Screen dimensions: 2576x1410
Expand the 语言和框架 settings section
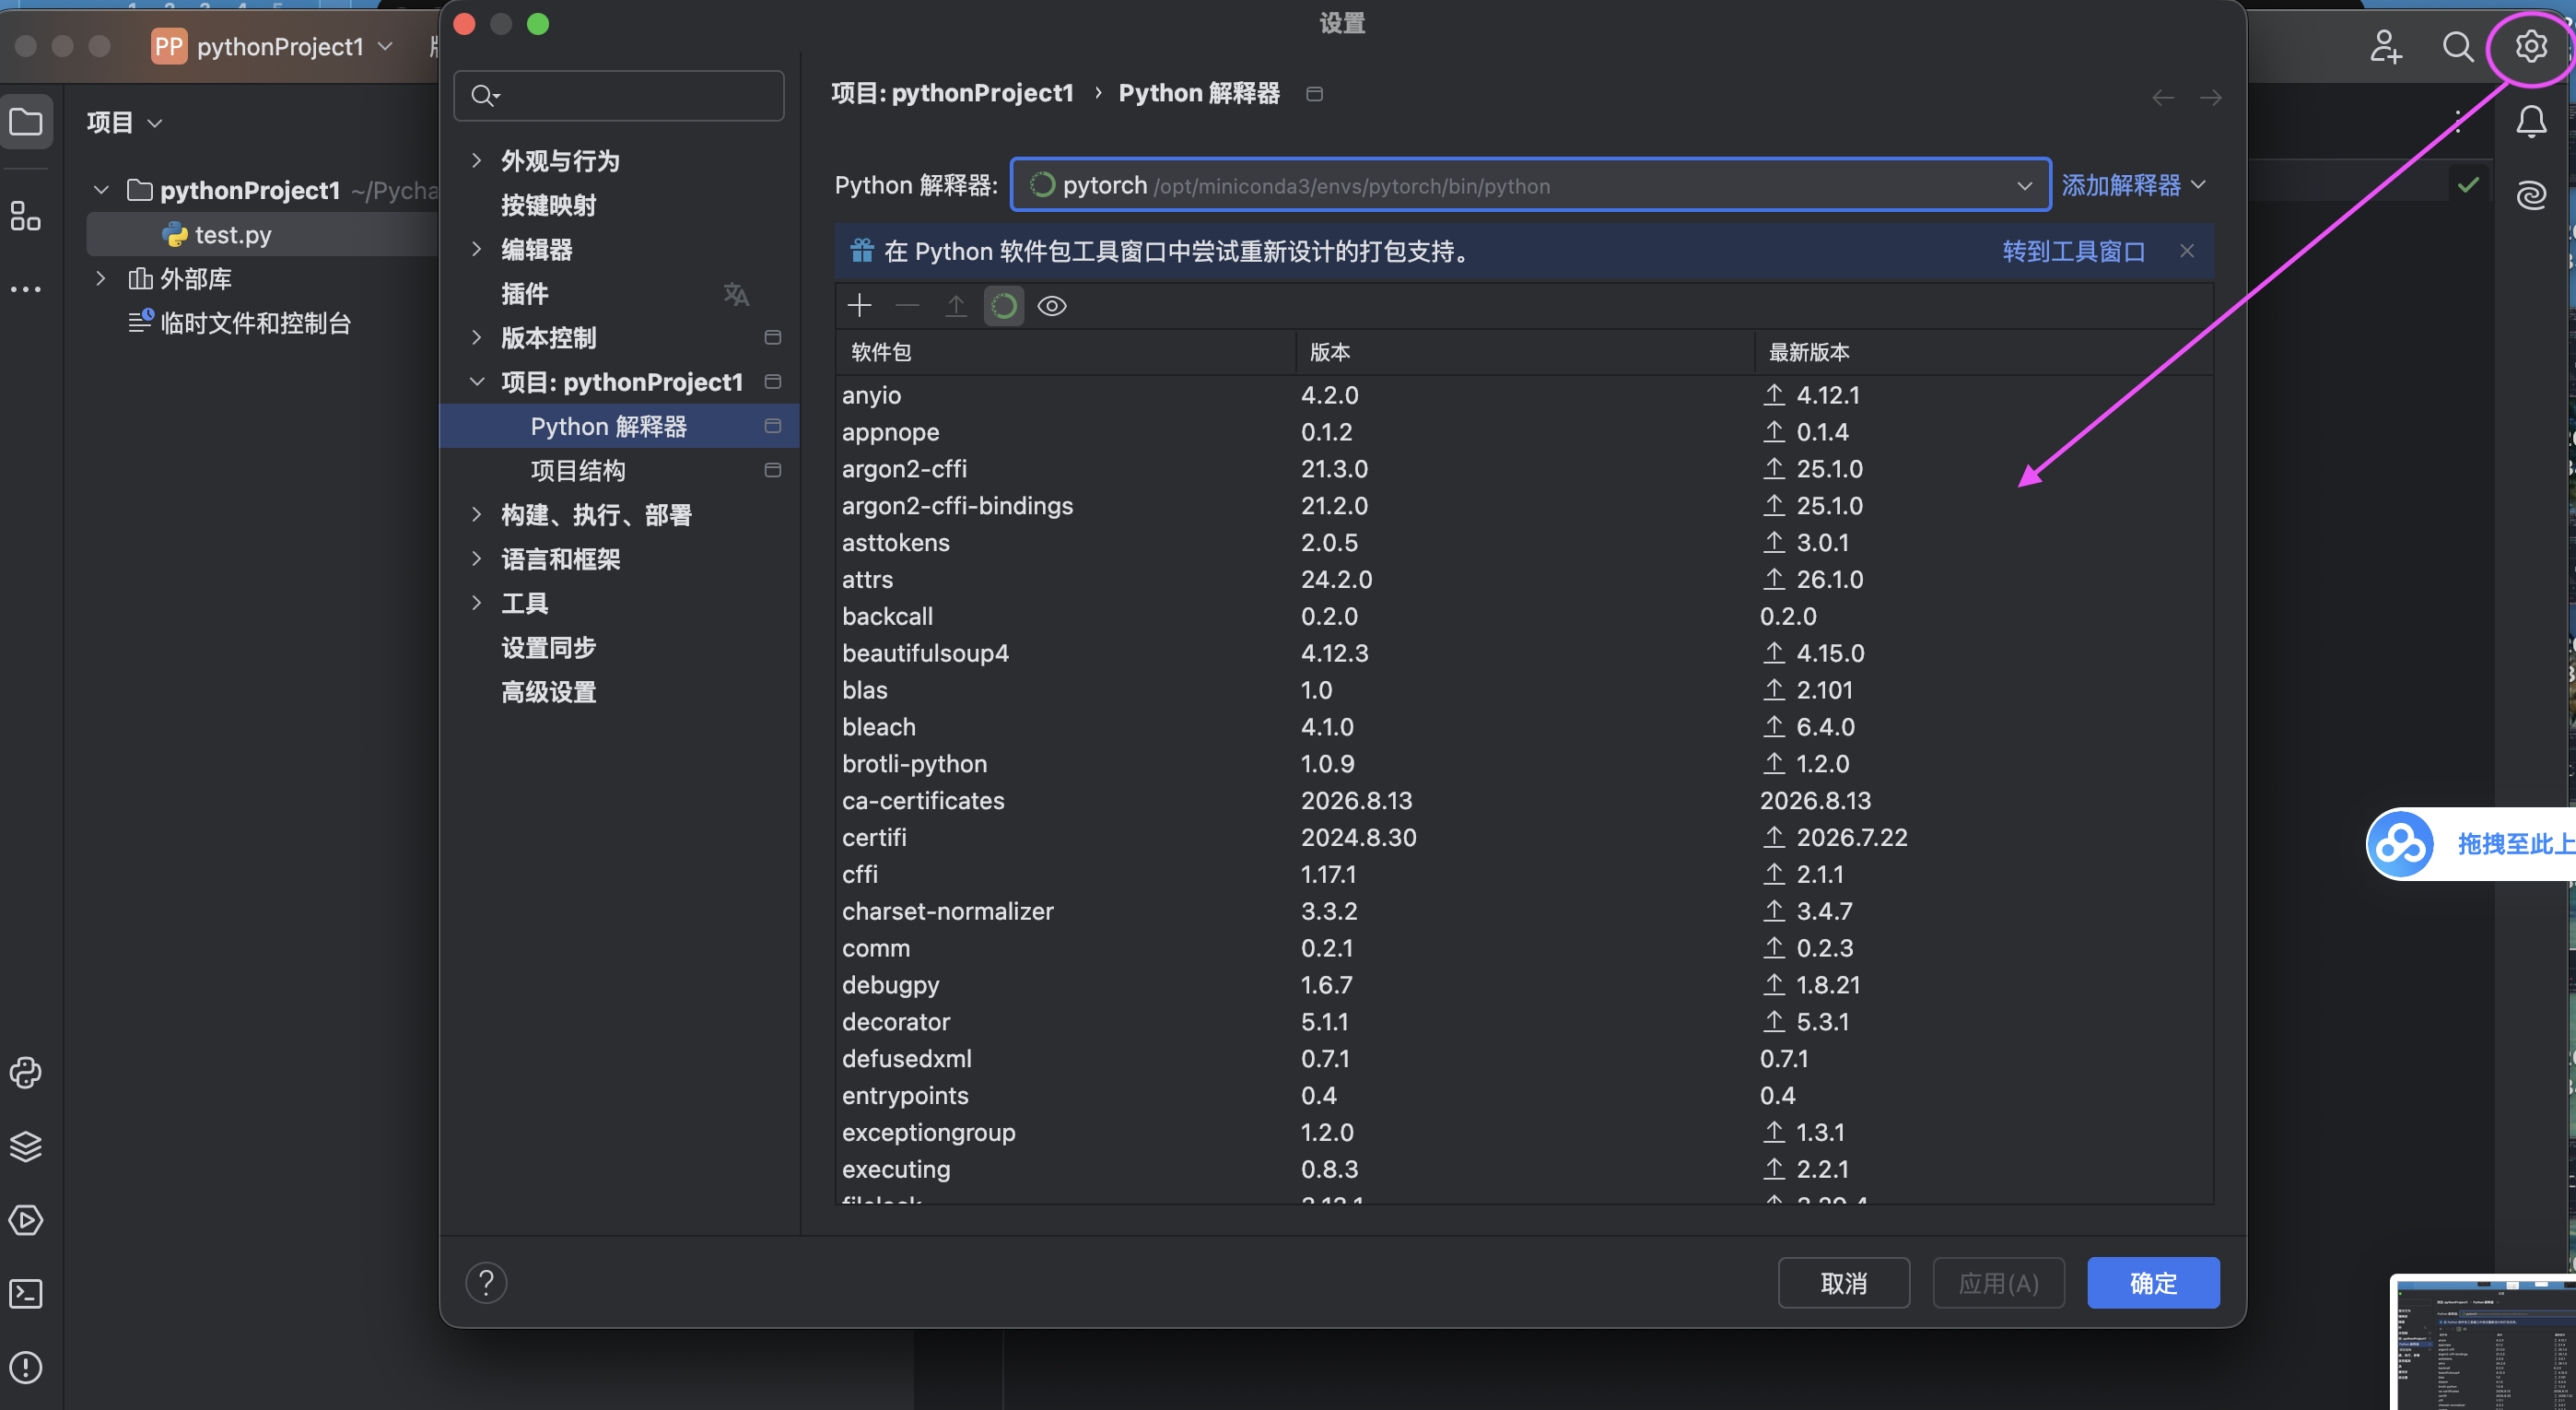tap(476, 558)
